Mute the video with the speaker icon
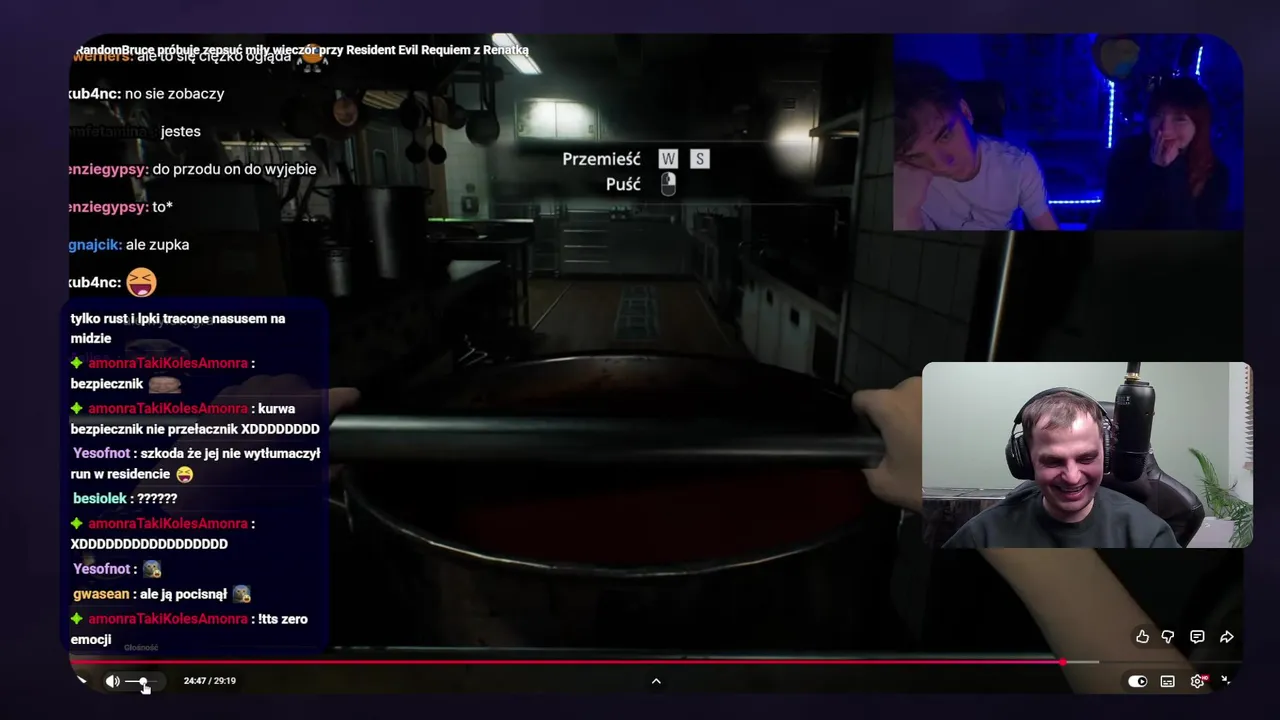The height and width of the screenshot is (720, 1280). pos(112,681)
